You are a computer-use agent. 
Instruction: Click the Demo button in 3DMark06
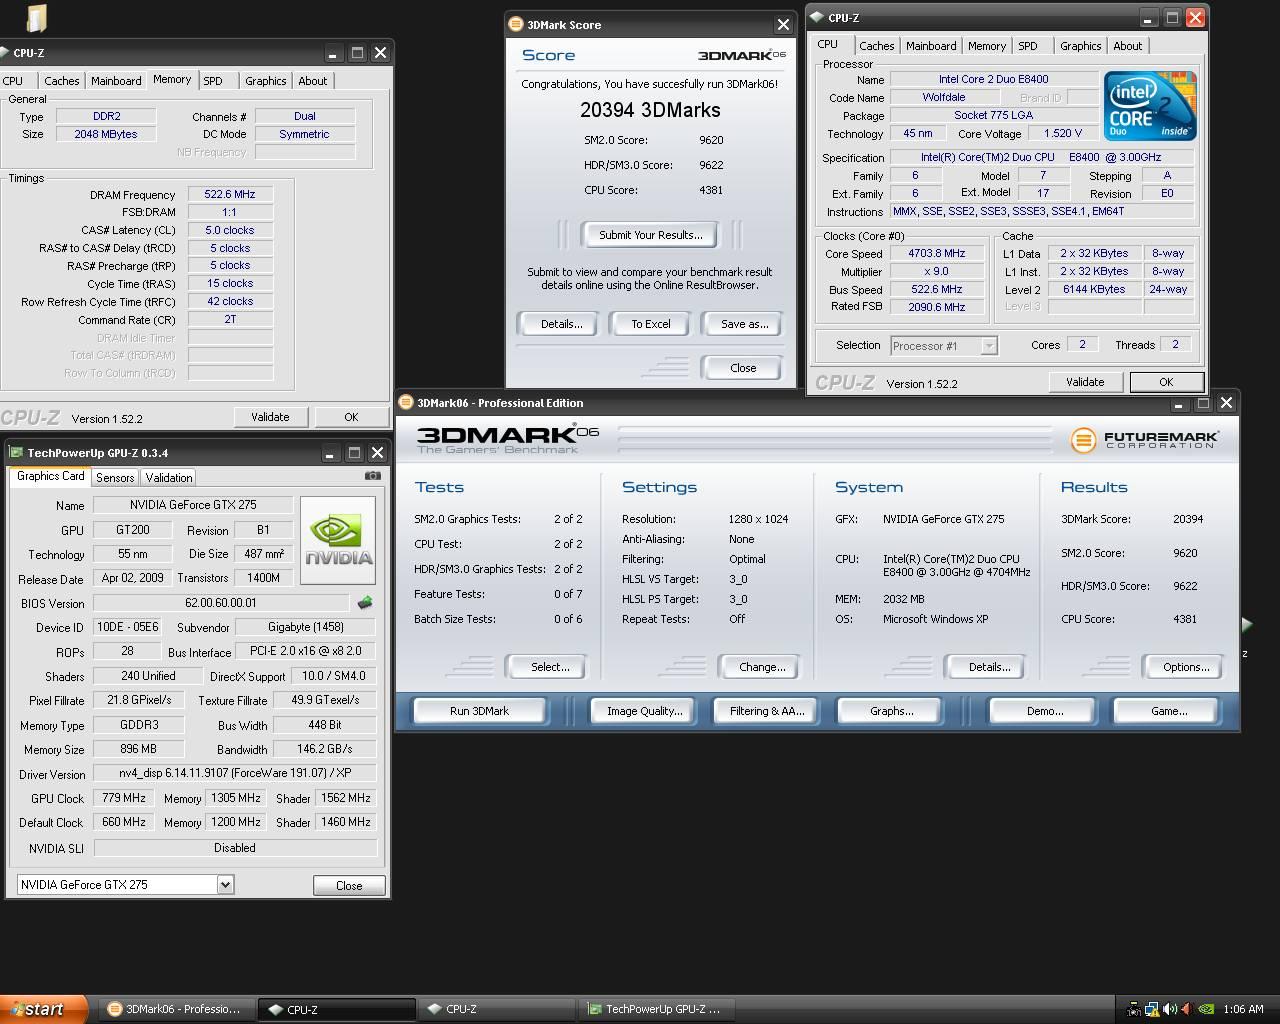(1044, 711)
